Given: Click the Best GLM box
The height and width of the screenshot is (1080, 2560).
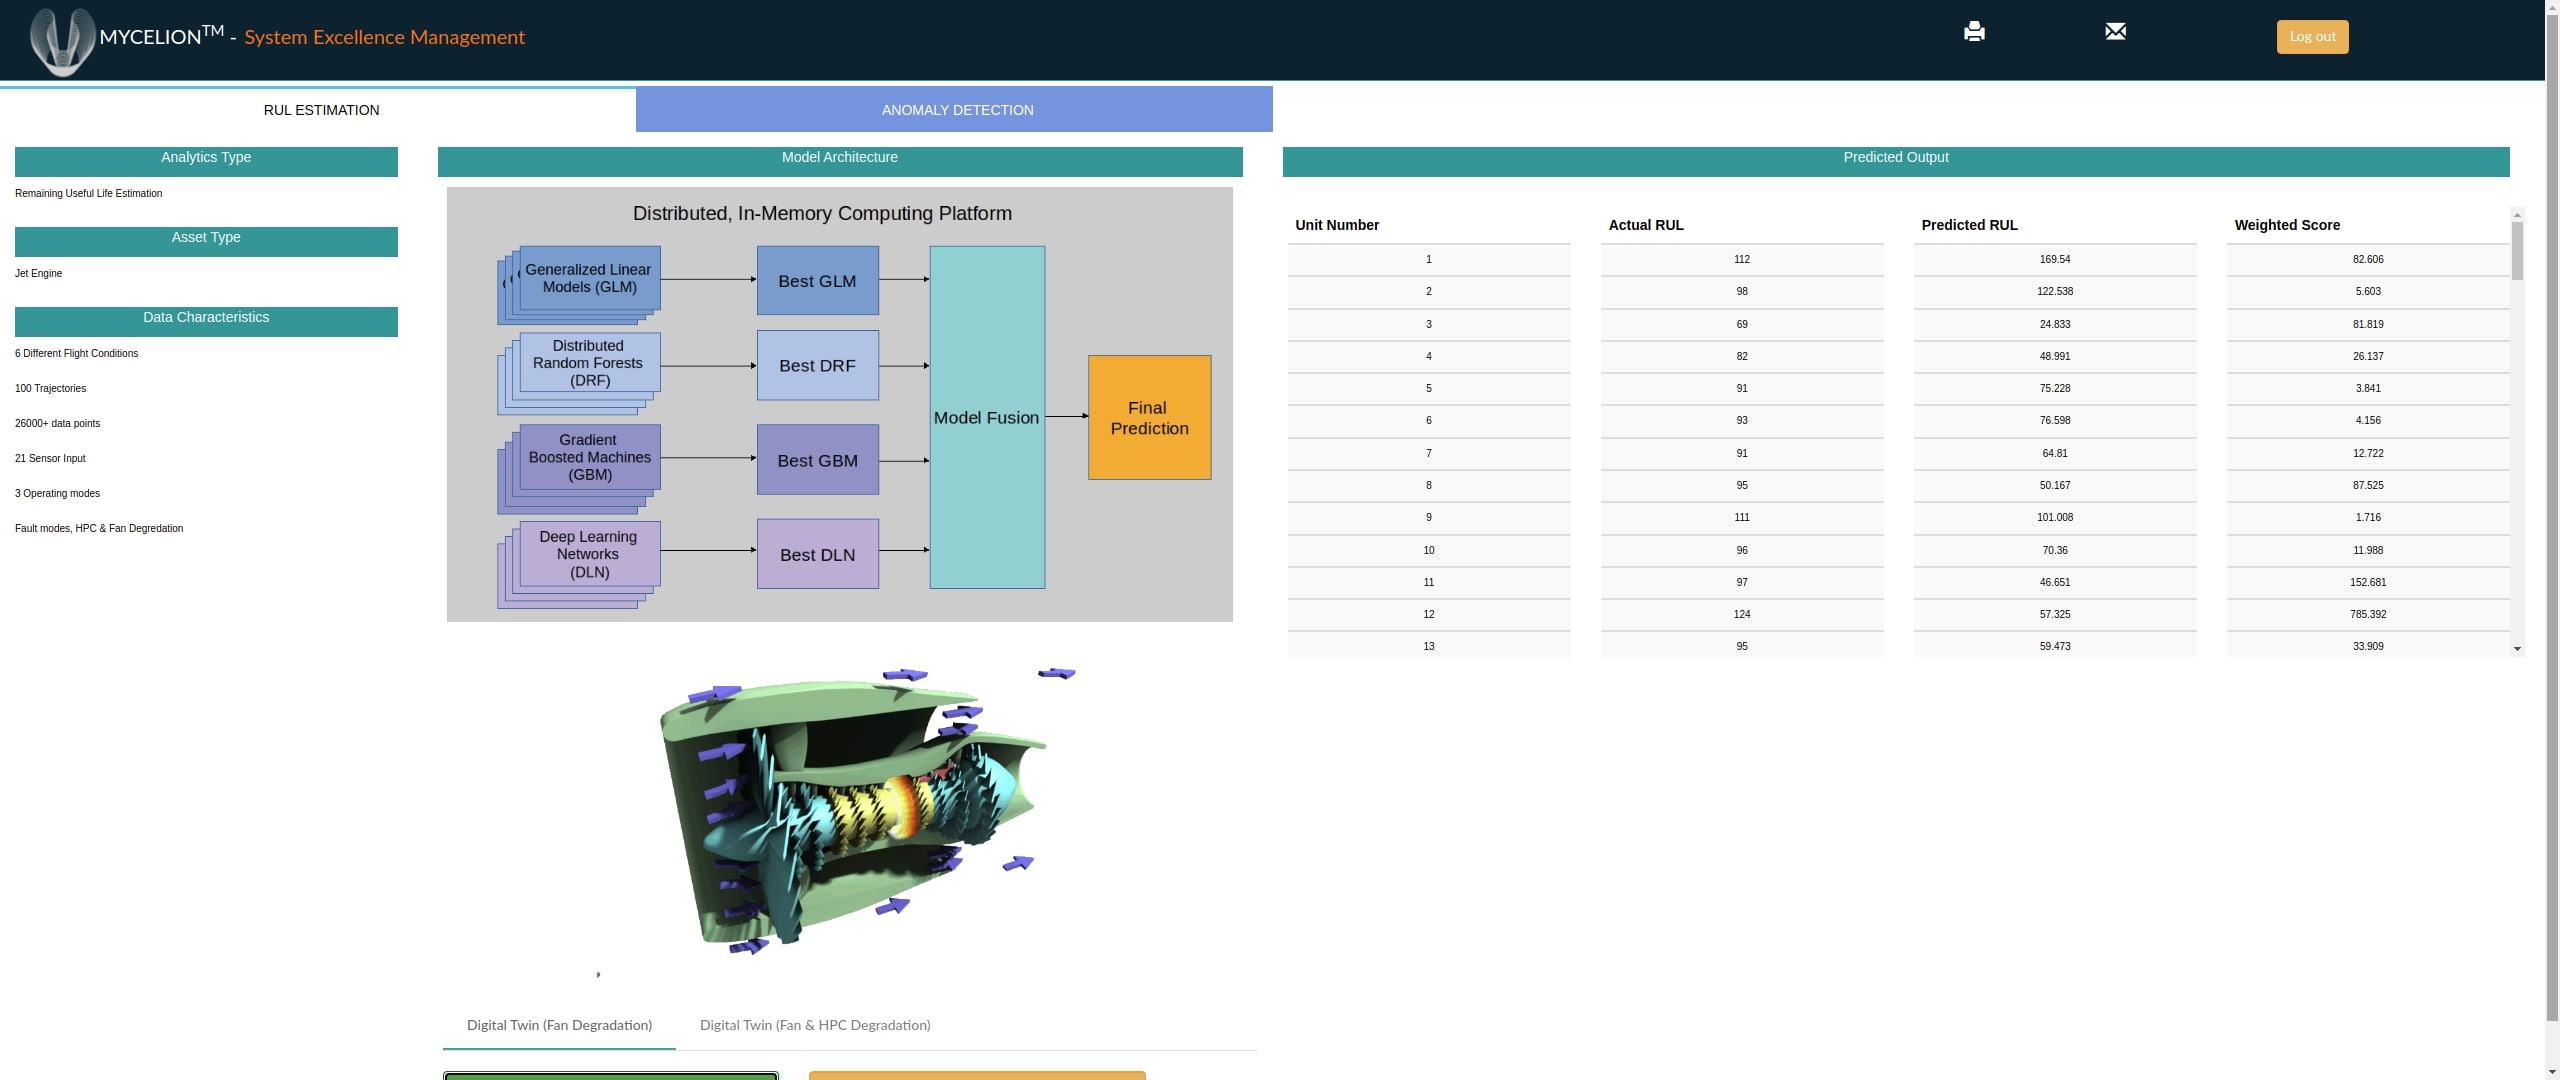Looking at the screenshot, I should pyautogui.click(x=817, y=281).
